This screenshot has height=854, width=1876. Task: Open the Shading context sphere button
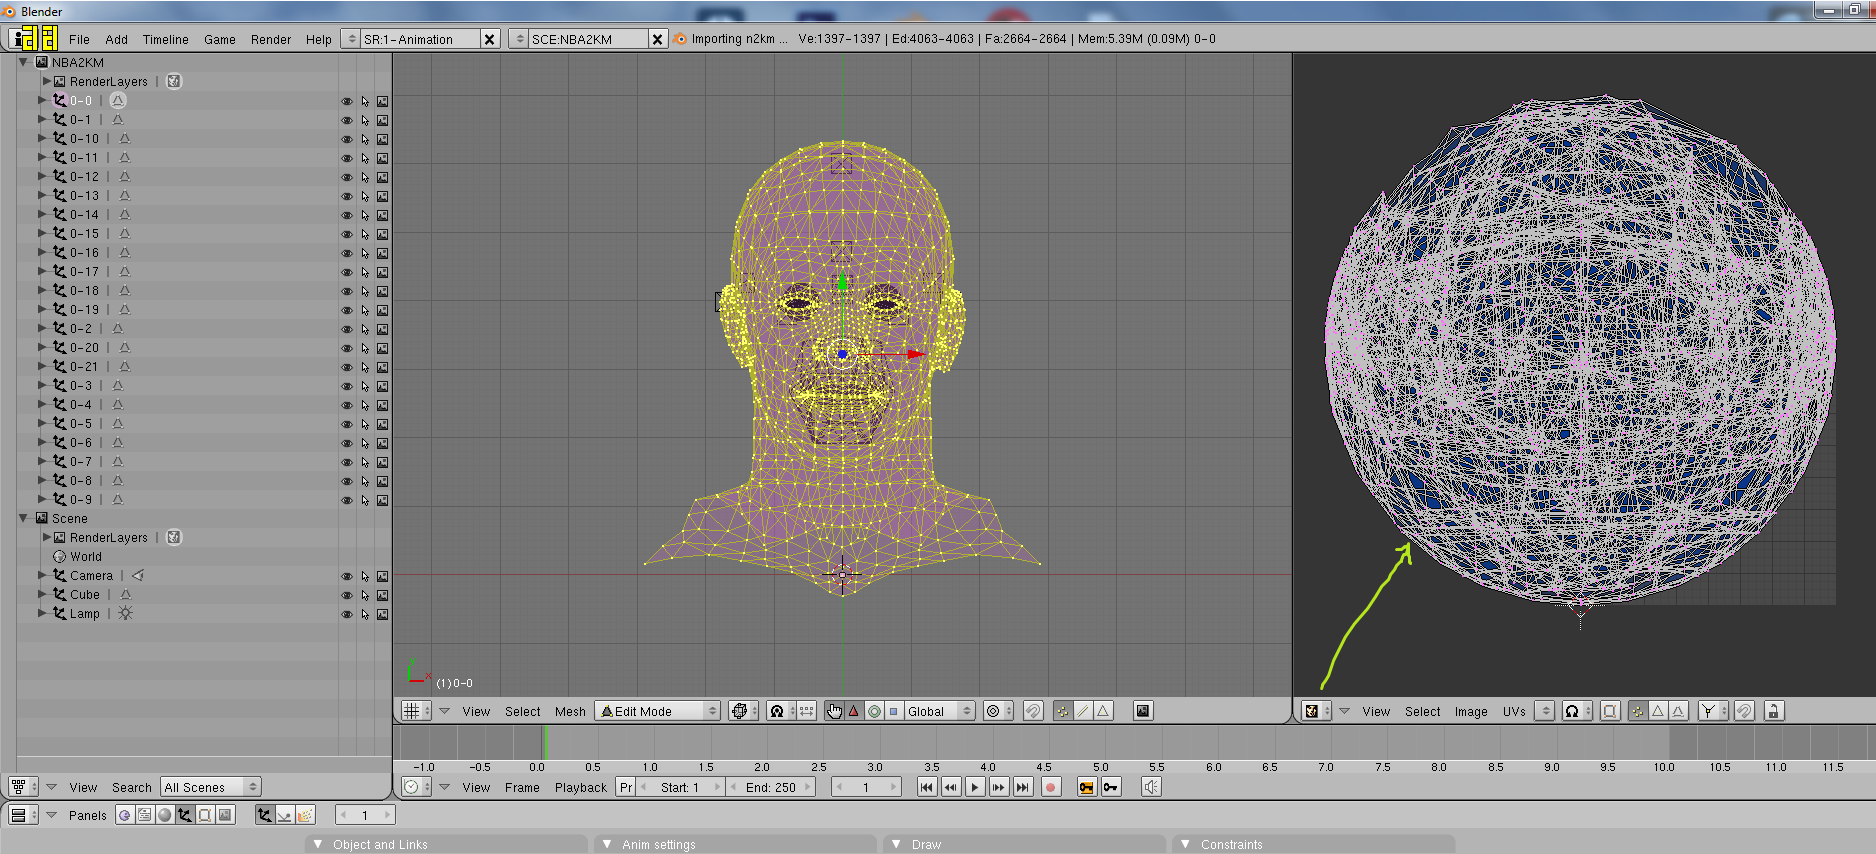click(x=165, y=815)
